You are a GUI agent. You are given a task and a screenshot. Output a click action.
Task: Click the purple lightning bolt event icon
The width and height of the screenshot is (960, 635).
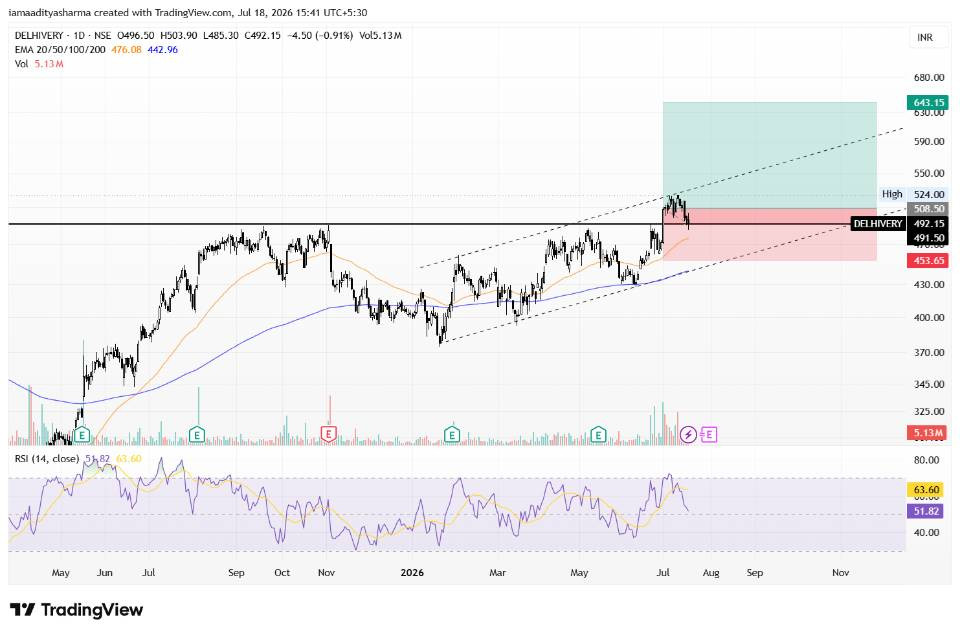point(688,435)
